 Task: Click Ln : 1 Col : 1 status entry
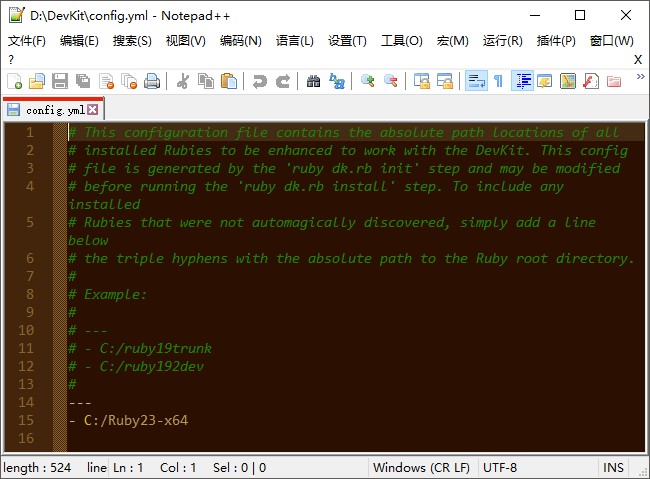154,467
